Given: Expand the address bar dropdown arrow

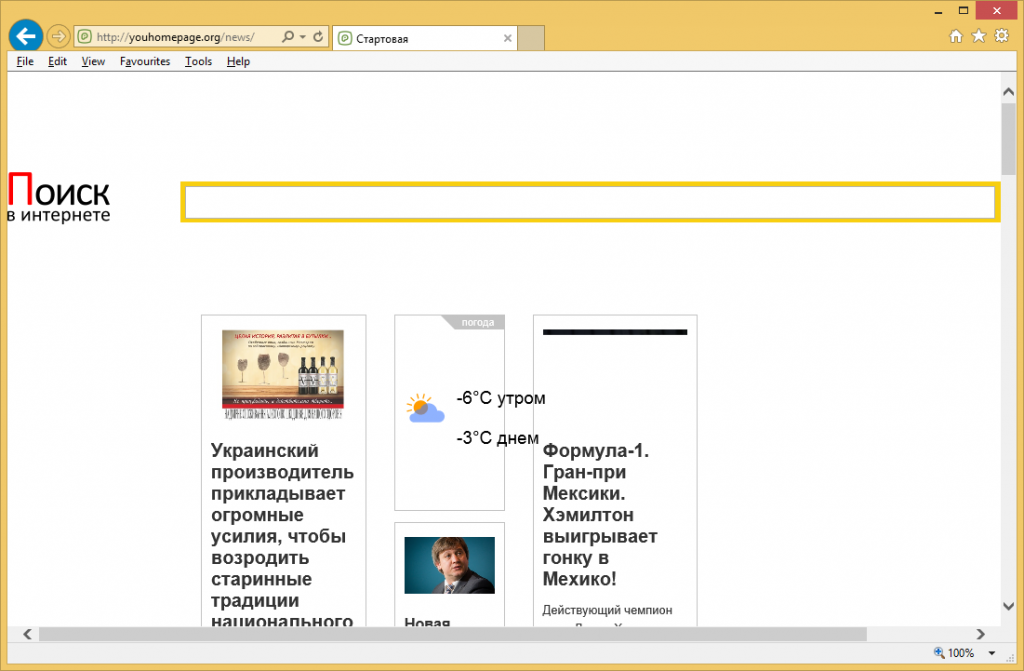Looking at the screenshot, I should (x=303, y=37).
